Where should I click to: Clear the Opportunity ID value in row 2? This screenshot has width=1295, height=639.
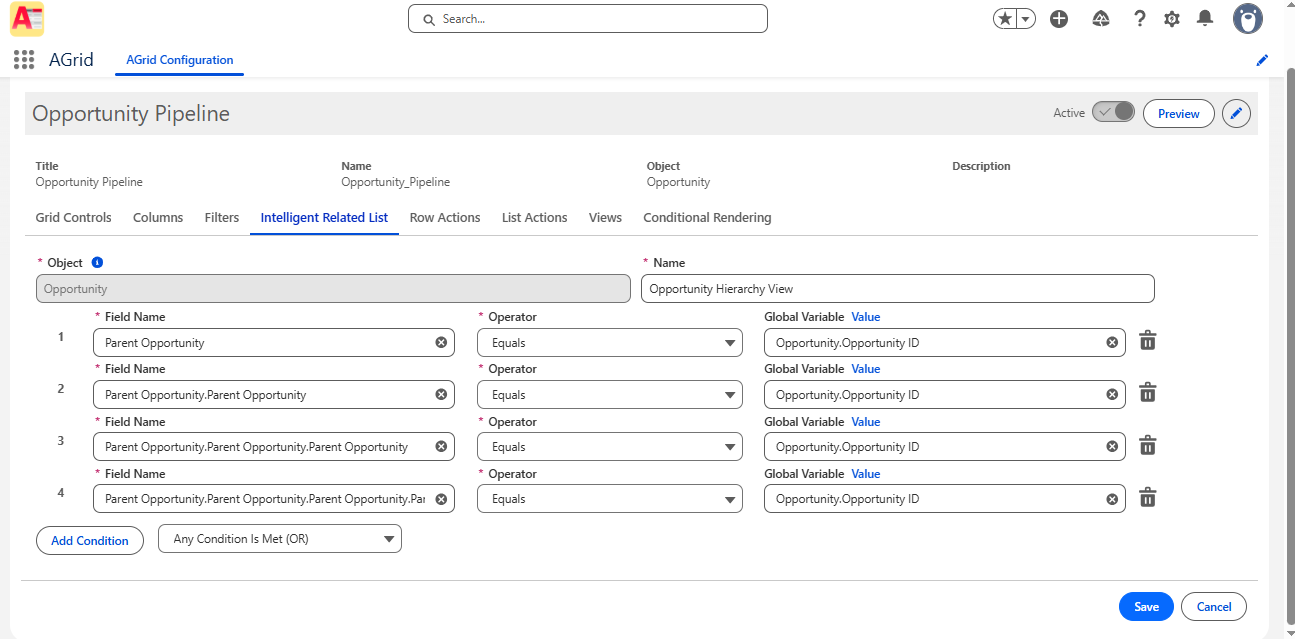1112,395
